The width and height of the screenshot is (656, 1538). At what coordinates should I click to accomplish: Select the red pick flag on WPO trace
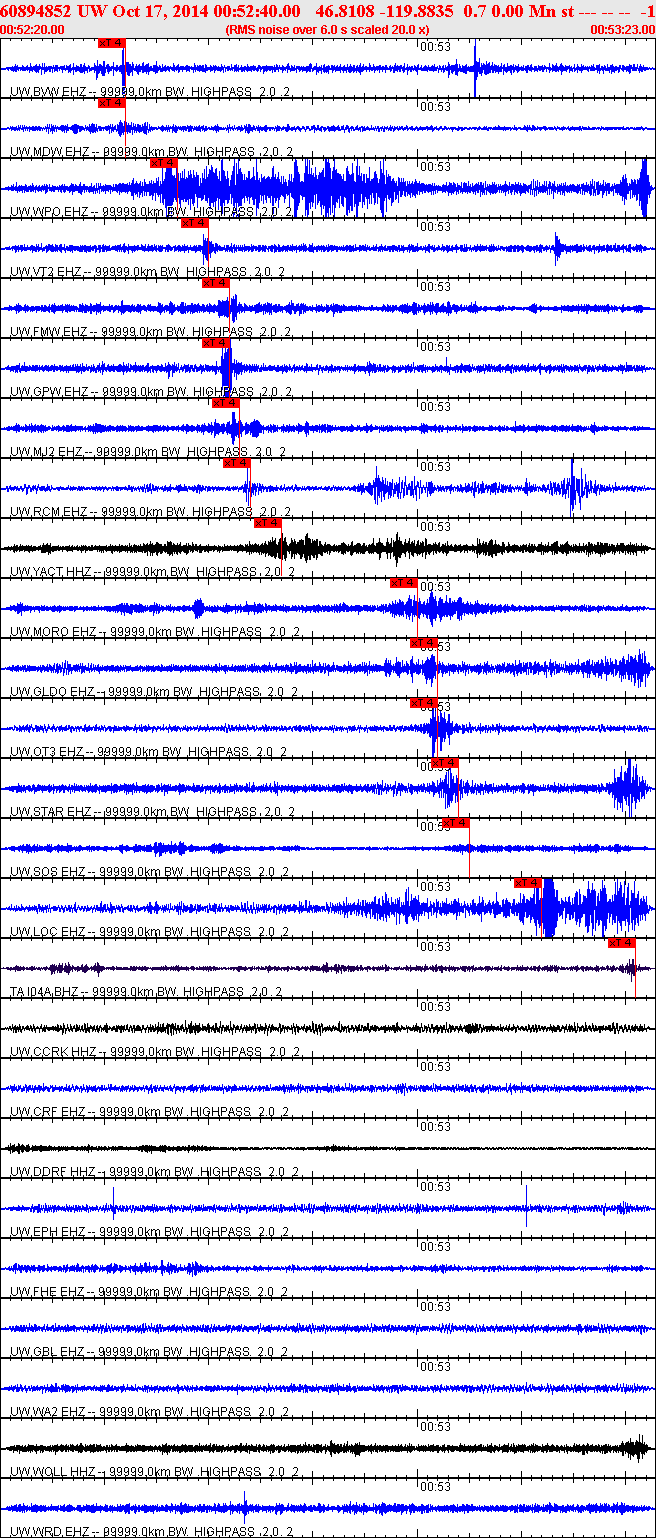click(163, 163)
